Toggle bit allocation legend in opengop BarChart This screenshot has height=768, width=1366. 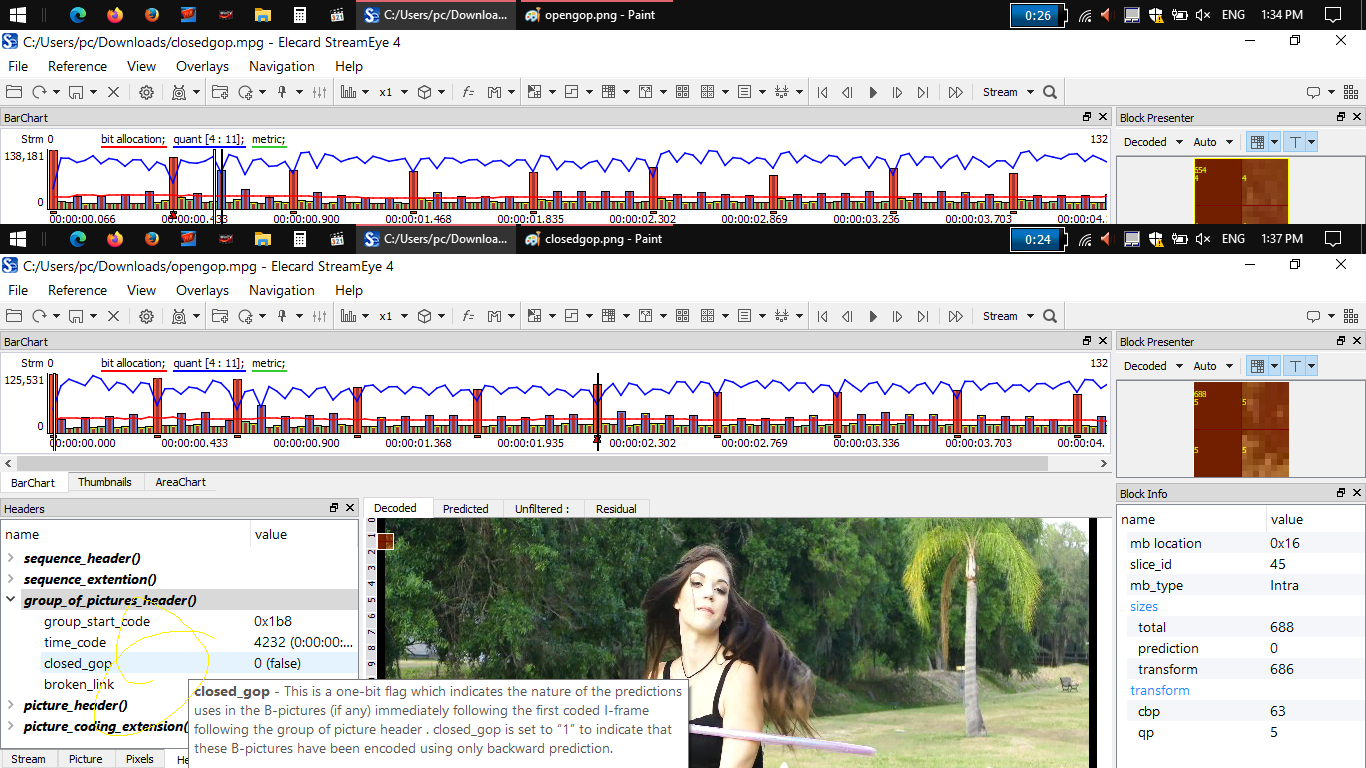click(133, 364)
